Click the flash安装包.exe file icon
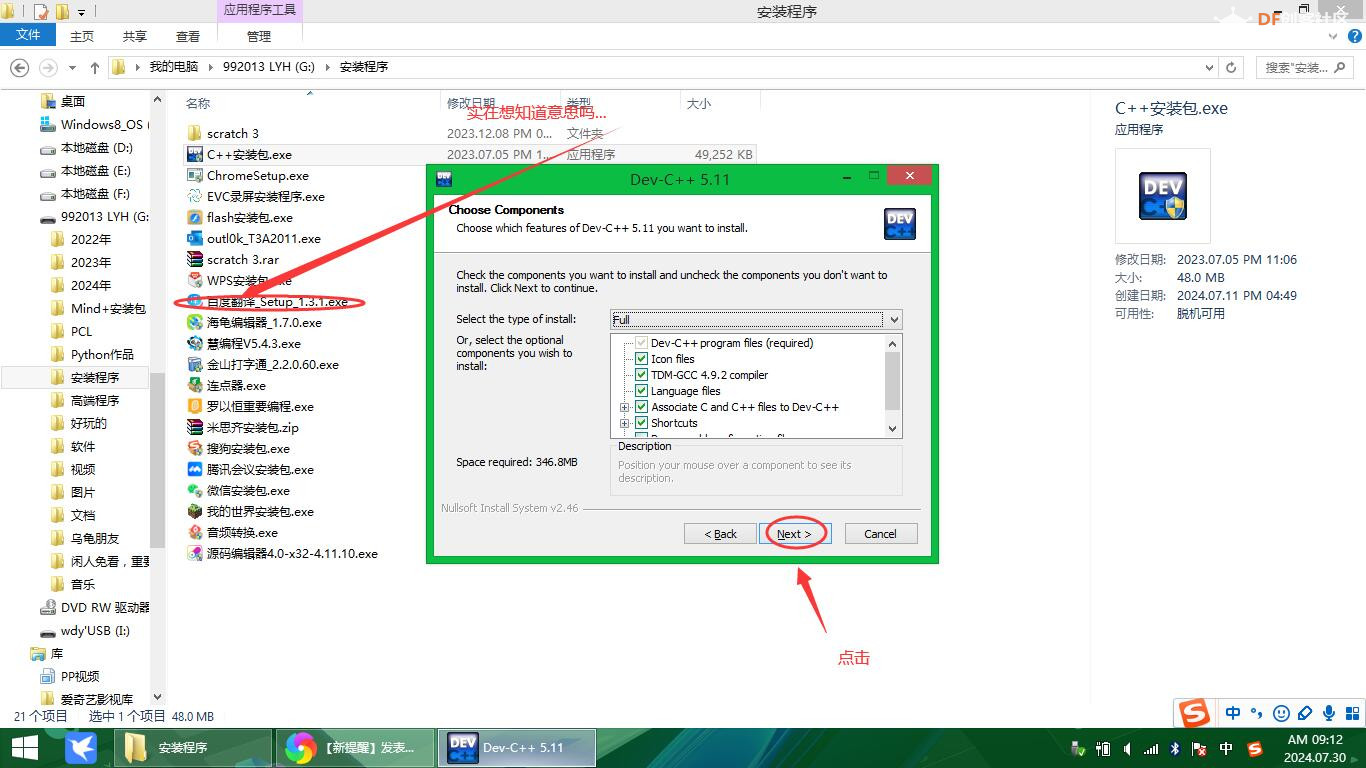Screen dimensions: 1366x768 tap(195, 217)
